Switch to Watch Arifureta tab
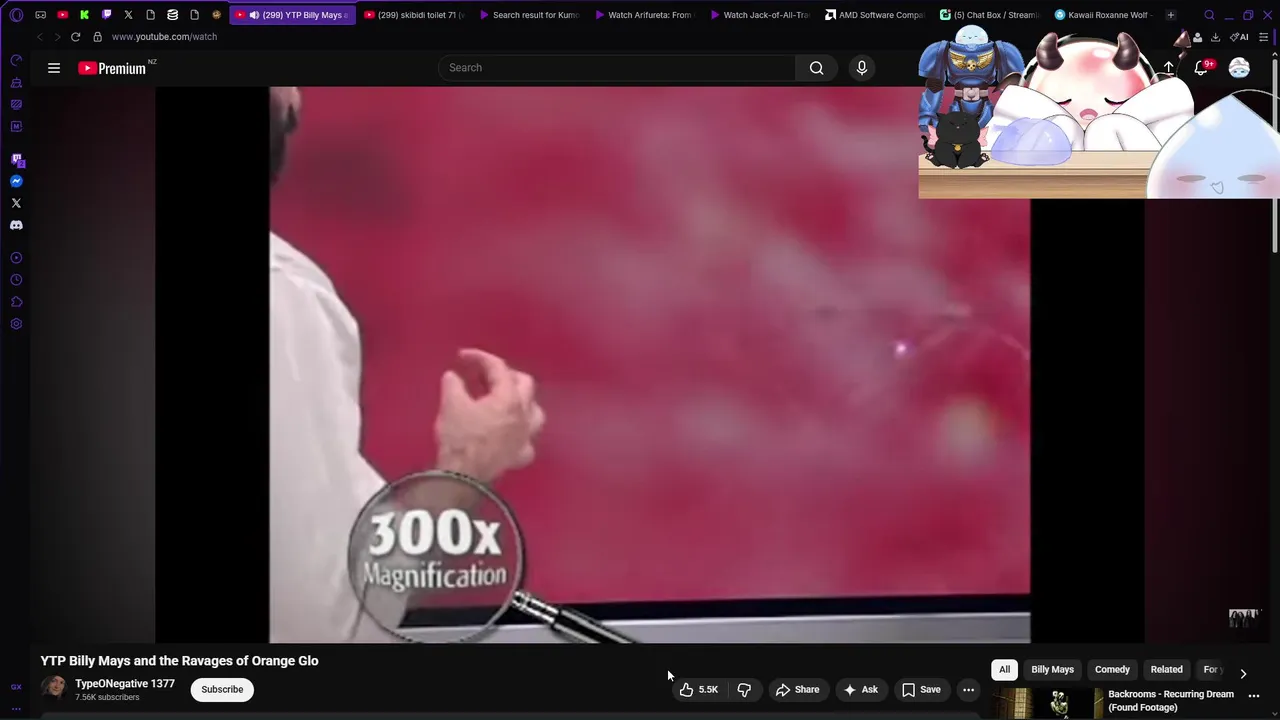This screenshot has width=1280, height=720. click(644, 15)
